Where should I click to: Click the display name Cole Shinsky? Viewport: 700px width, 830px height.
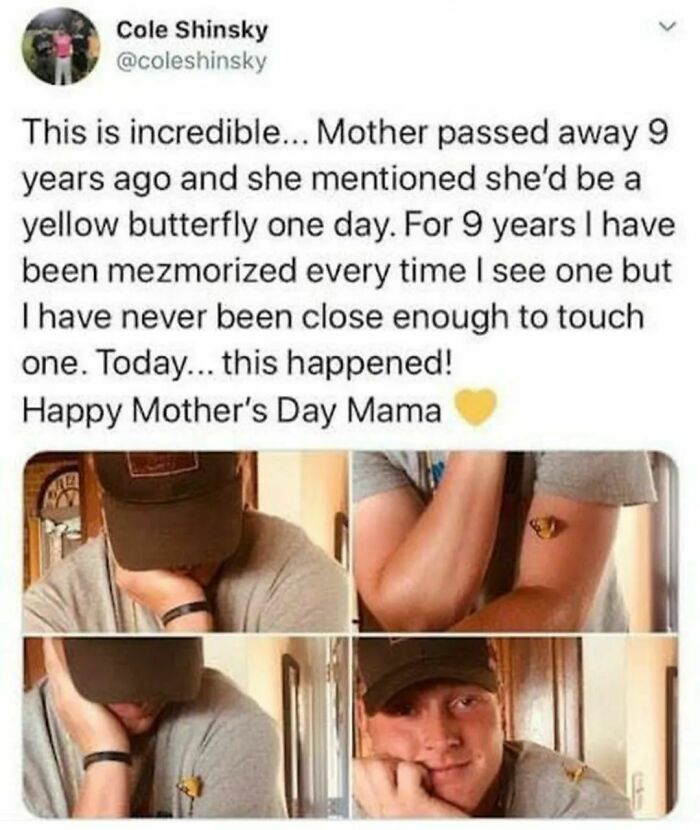tap(193, 31)
